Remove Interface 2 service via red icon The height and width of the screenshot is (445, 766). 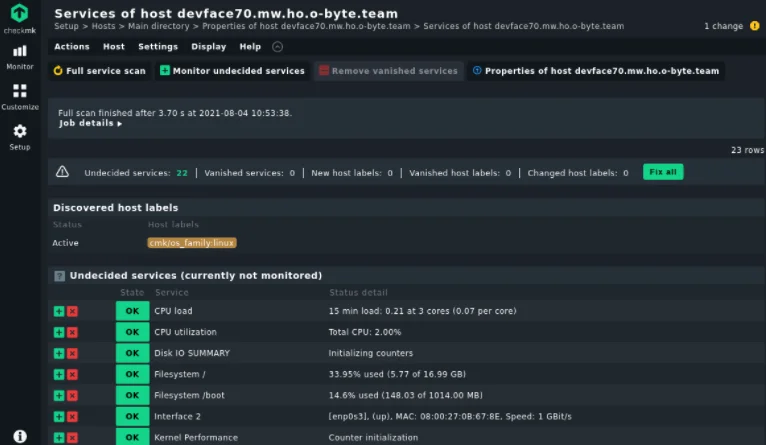pyautogui.click(x=72, y=416)
